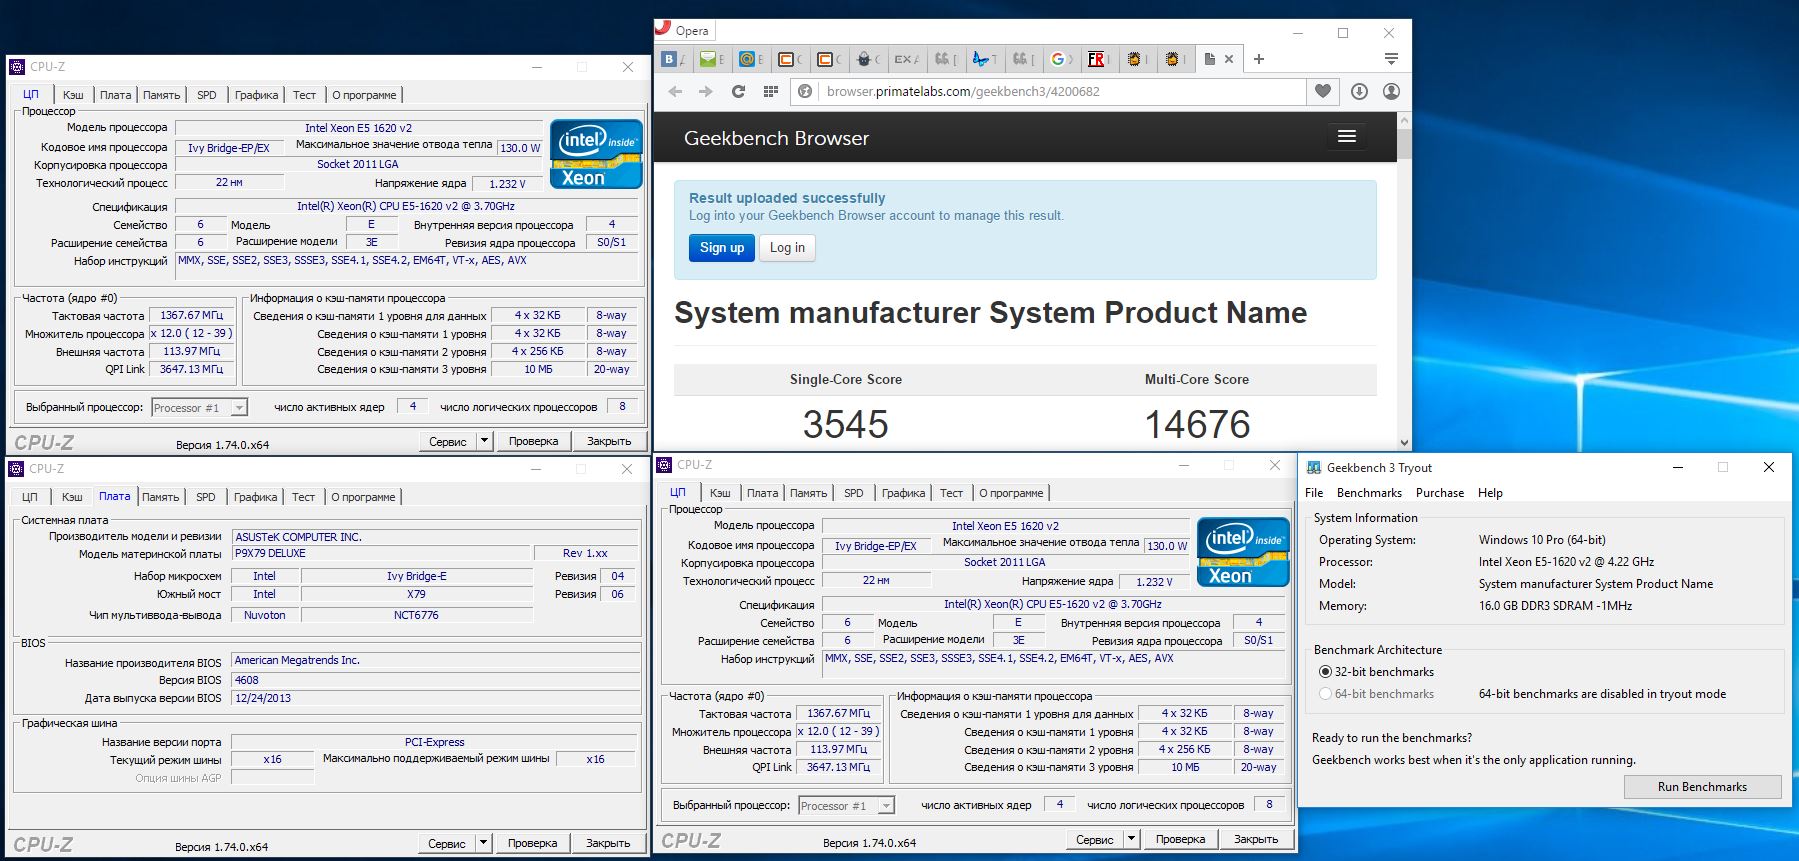1799x861 pixels.
Task: Open Графика tab in mainboard CPU-Z window
Action: coord(255,497)
